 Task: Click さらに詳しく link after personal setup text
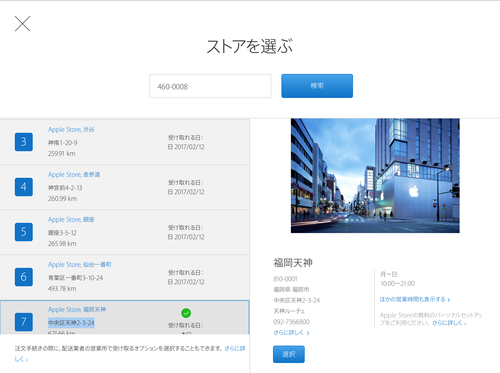pos(449,323)
